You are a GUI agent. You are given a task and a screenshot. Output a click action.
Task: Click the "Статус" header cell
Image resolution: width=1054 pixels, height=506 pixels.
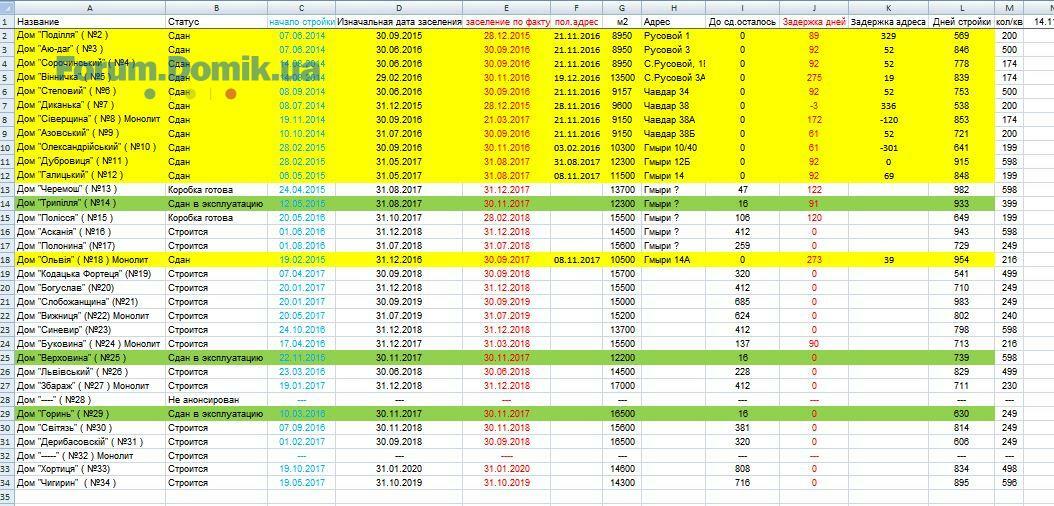point(216,22)
